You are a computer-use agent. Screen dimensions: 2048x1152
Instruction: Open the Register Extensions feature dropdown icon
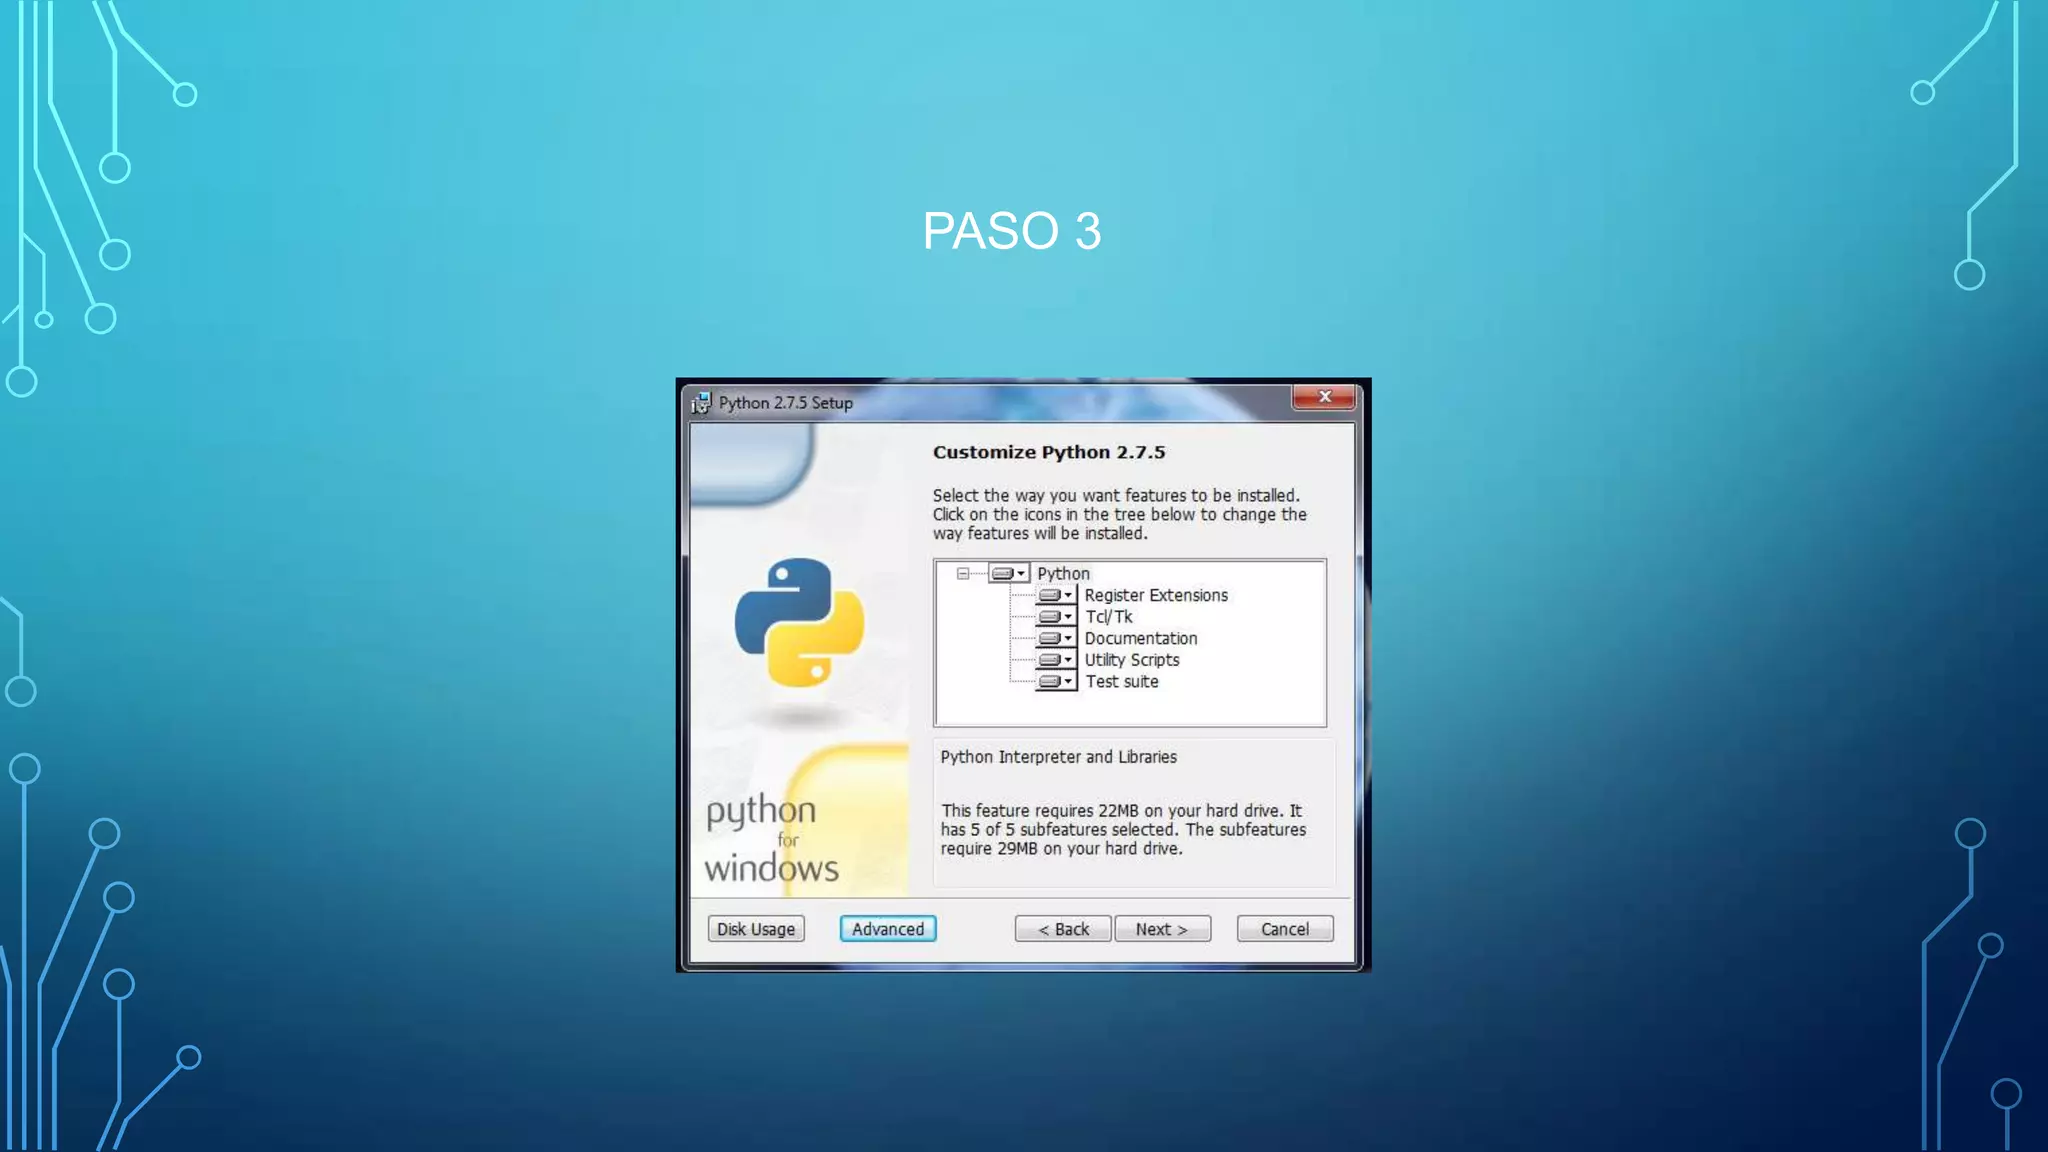point(1056,595)
